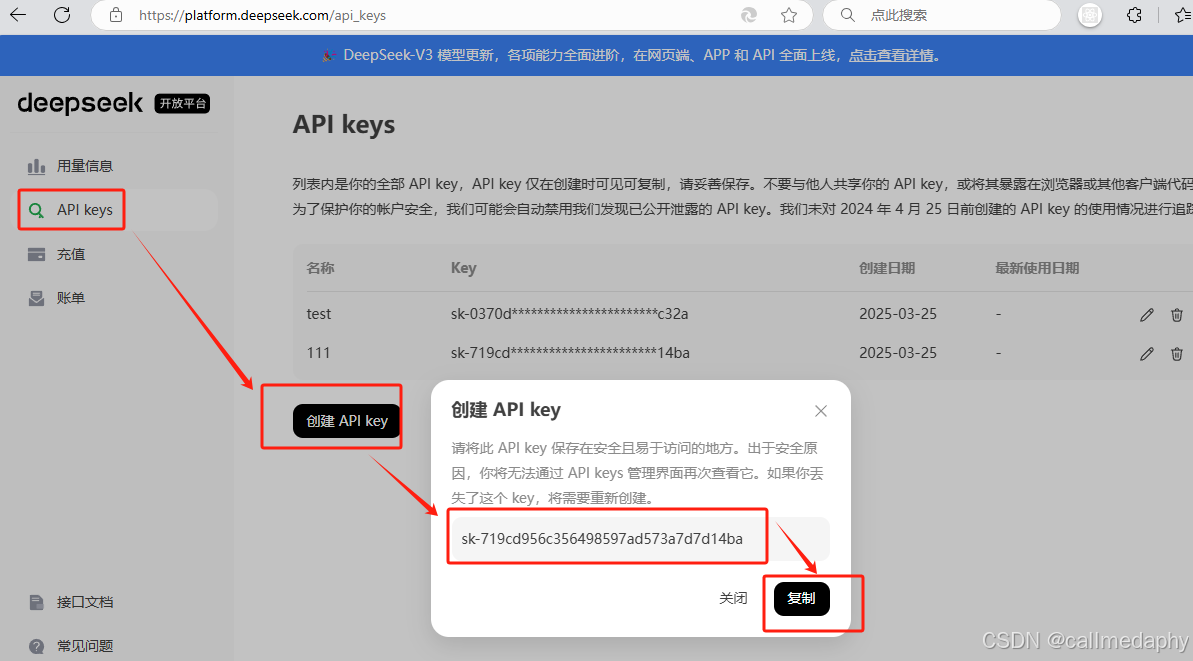Bookmark this page with the star icon
The width and height of the screenshot is (1193, 661).
click(x=789, y=15)
